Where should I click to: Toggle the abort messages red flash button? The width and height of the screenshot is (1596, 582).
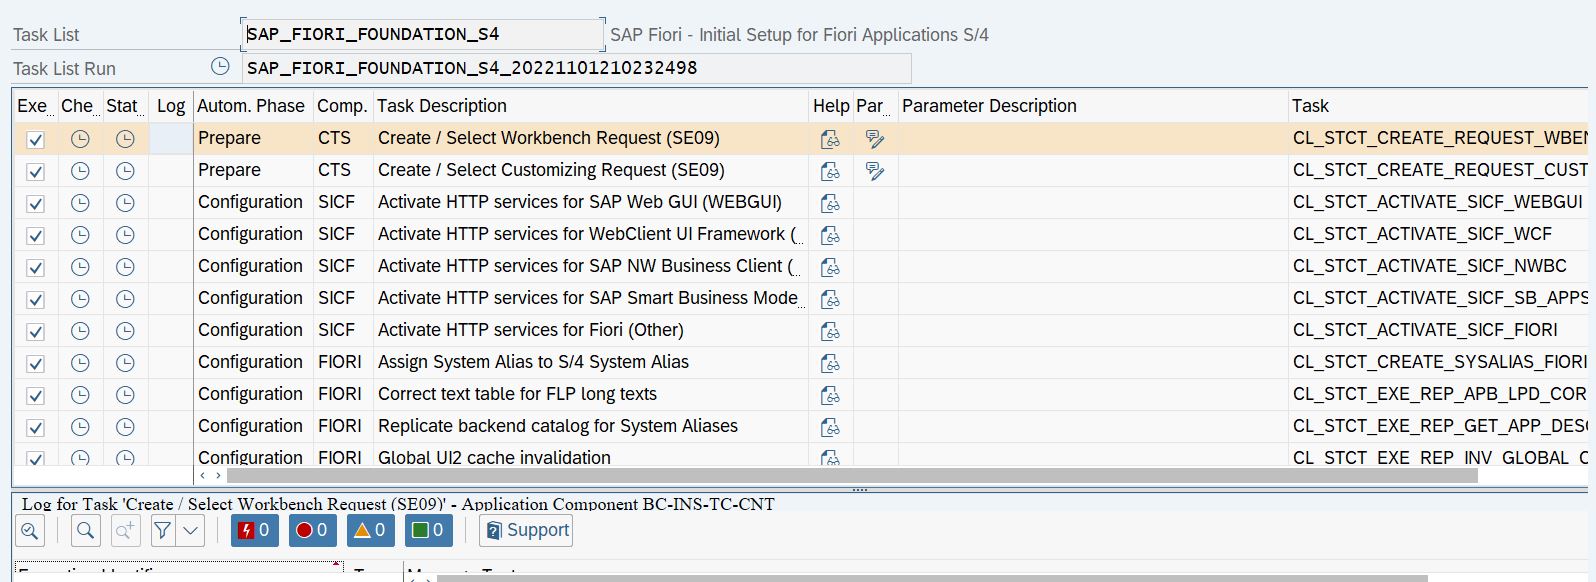[255, 530]
